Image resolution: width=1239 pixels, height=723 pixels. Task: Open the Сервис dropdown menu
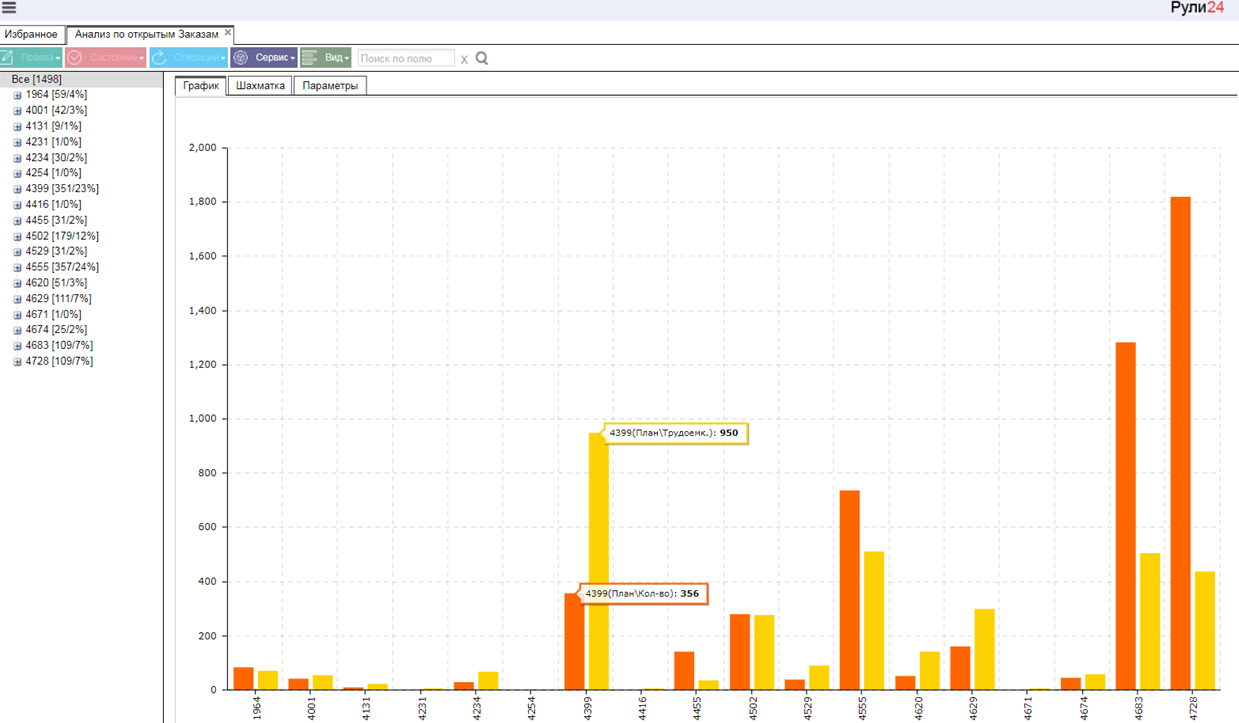coord(264,58)
